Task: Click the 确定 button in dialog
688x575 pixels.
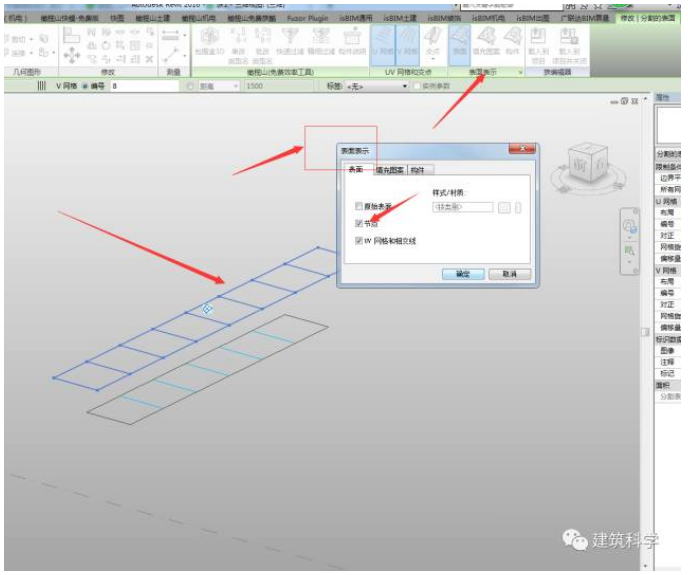Action: [x=463, y=274]
